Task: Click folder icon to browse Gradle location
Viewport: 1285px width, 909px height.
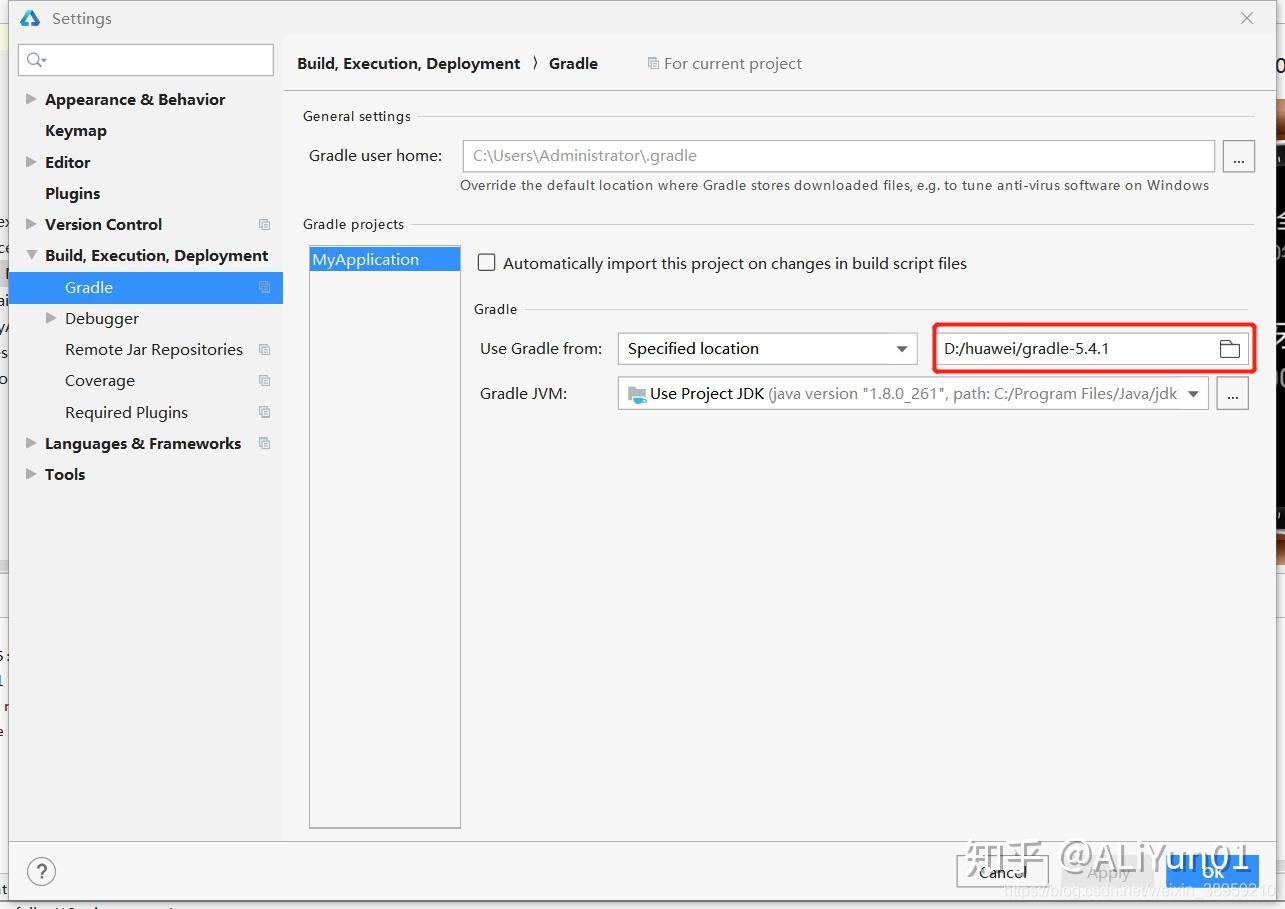Action: click(x=1229, y=349)
